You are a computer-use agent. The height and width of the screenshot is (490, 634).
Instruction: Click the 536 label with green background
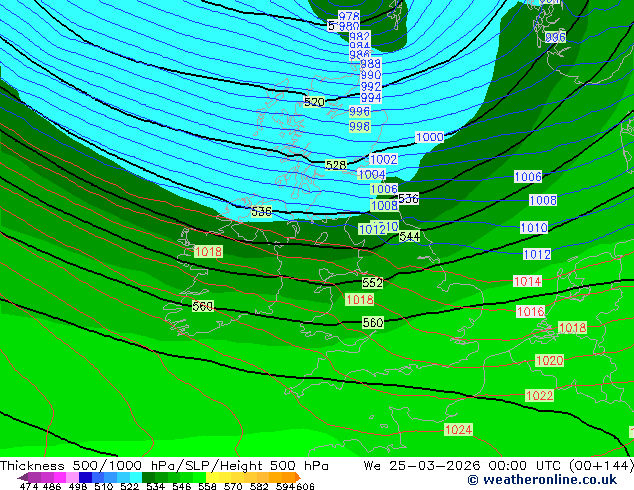[262, 211]
